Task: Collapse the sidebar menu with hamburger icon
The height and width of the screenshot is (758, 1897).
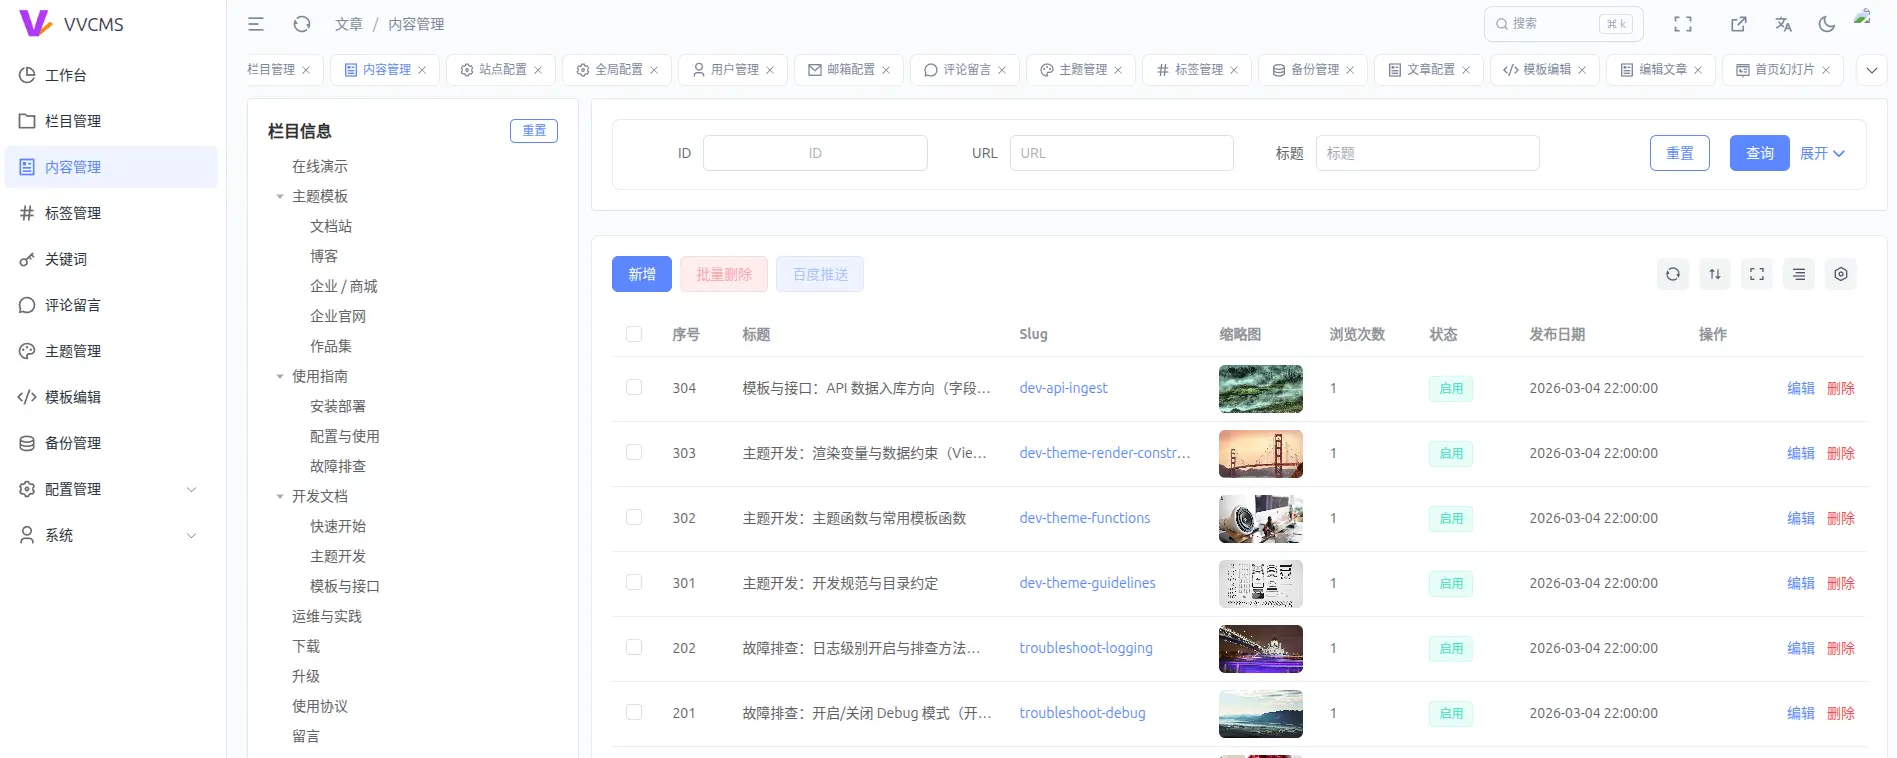Action: click(x=256, y=24)
